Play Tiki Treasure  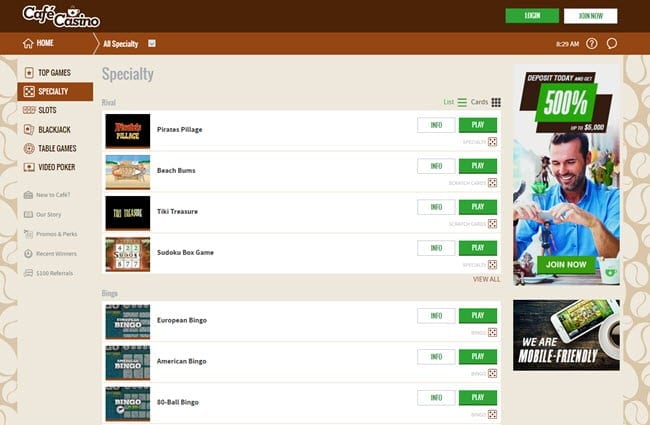[x=478, y=207]
